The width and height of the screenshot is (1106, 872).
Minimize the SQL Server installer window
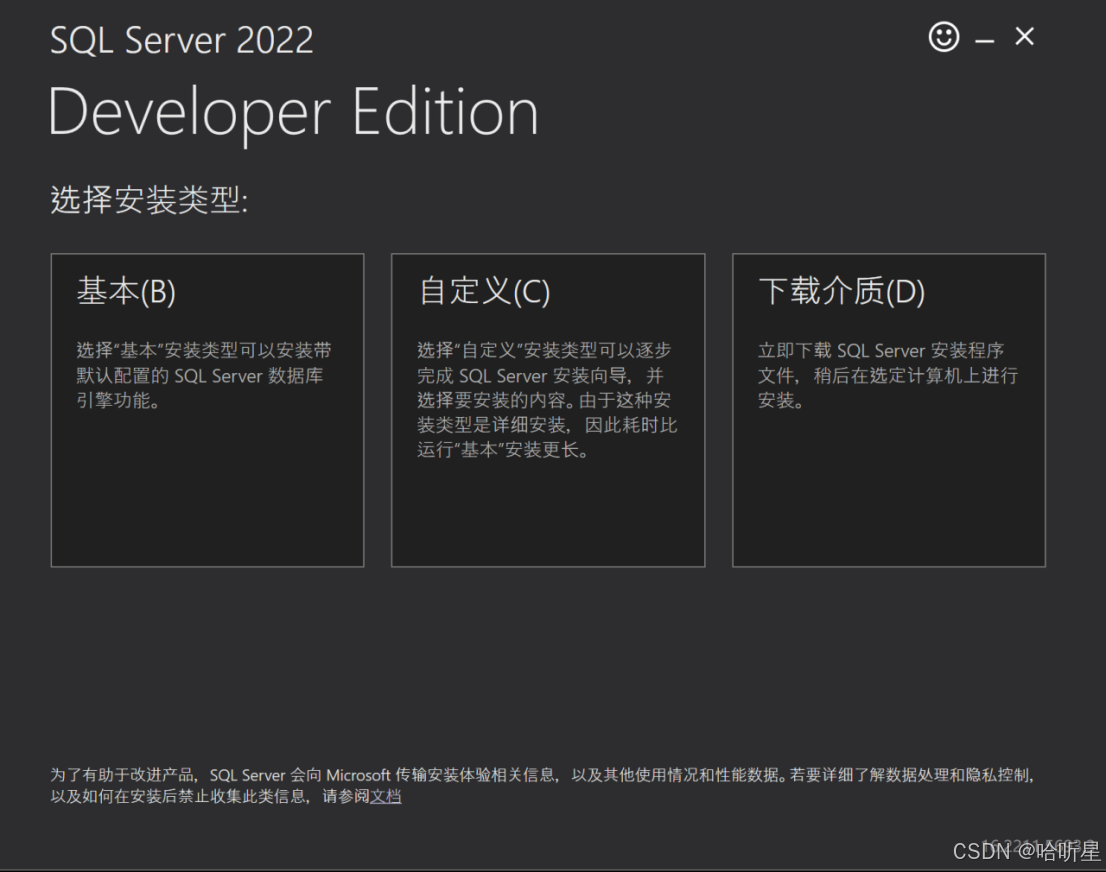(x=985, y=42)
